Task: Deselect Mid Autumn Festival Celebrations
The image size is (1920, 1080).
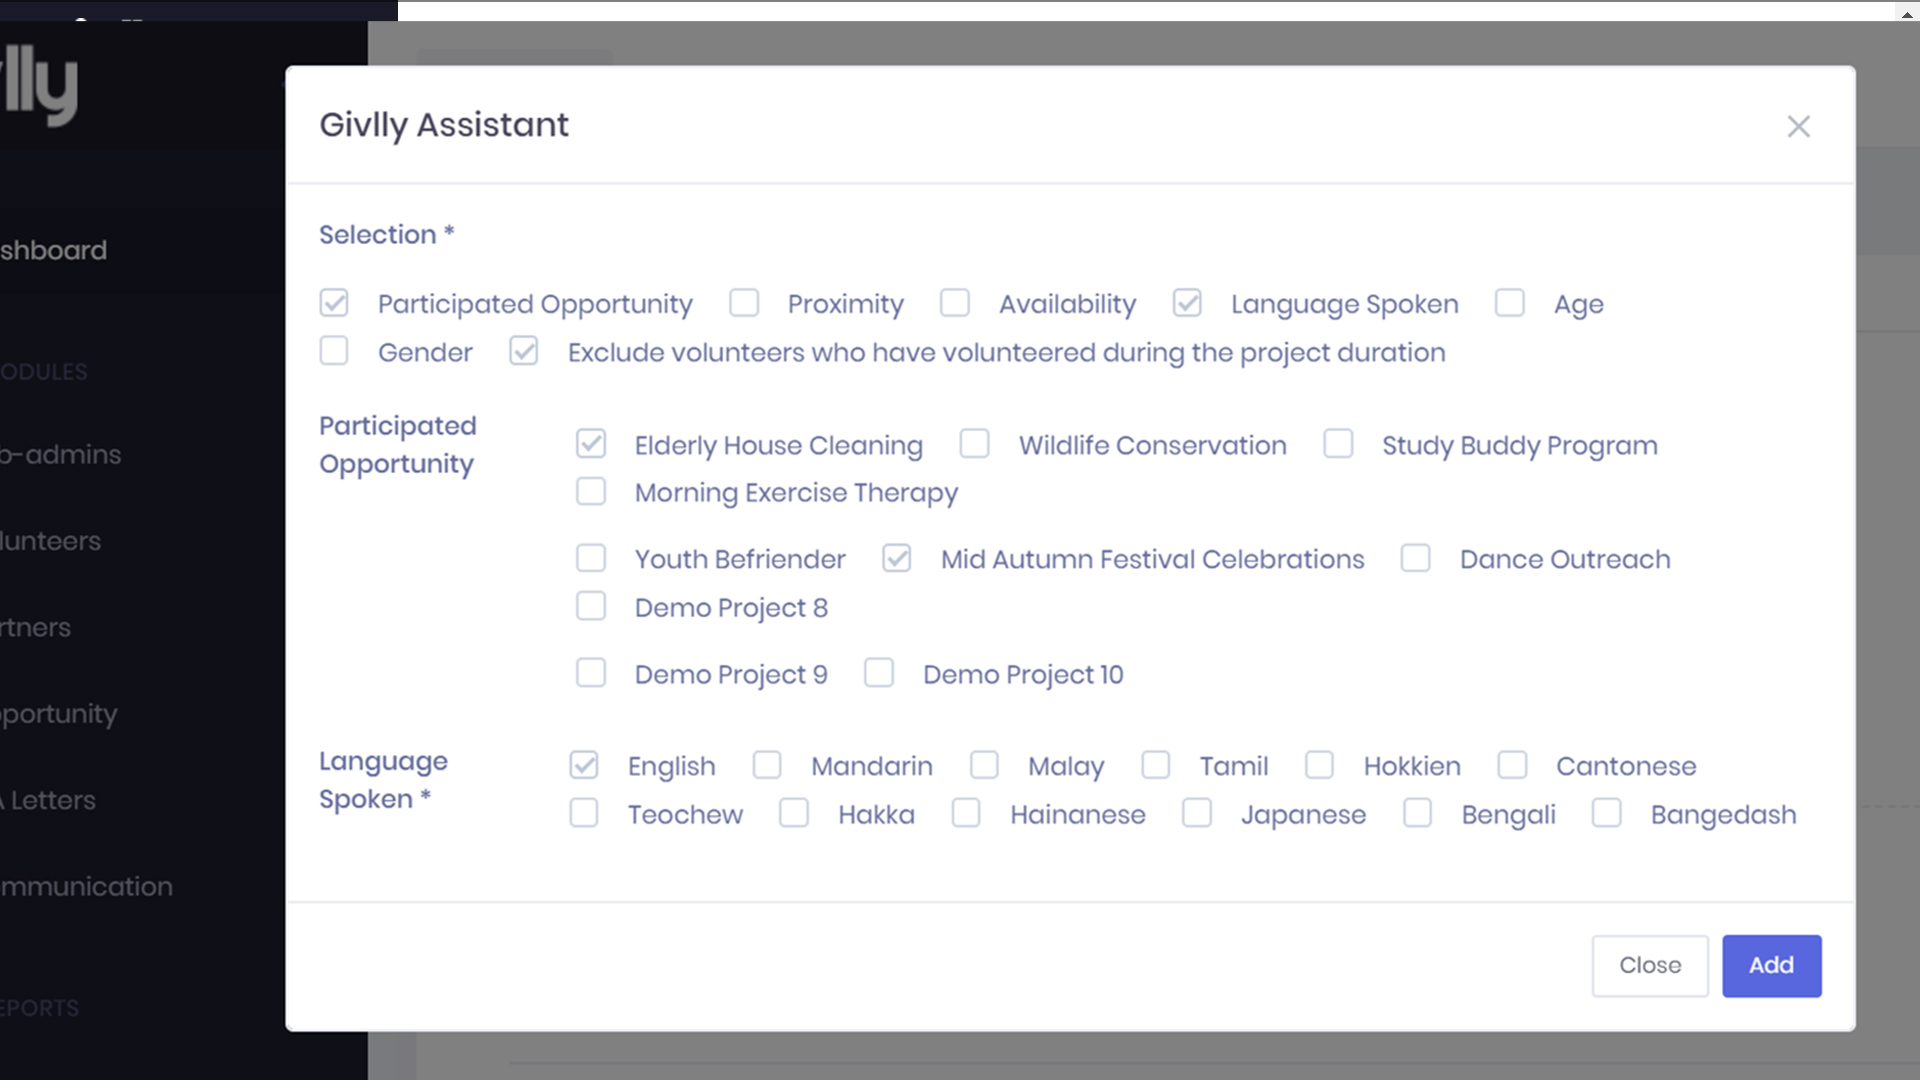Action: 897,558
